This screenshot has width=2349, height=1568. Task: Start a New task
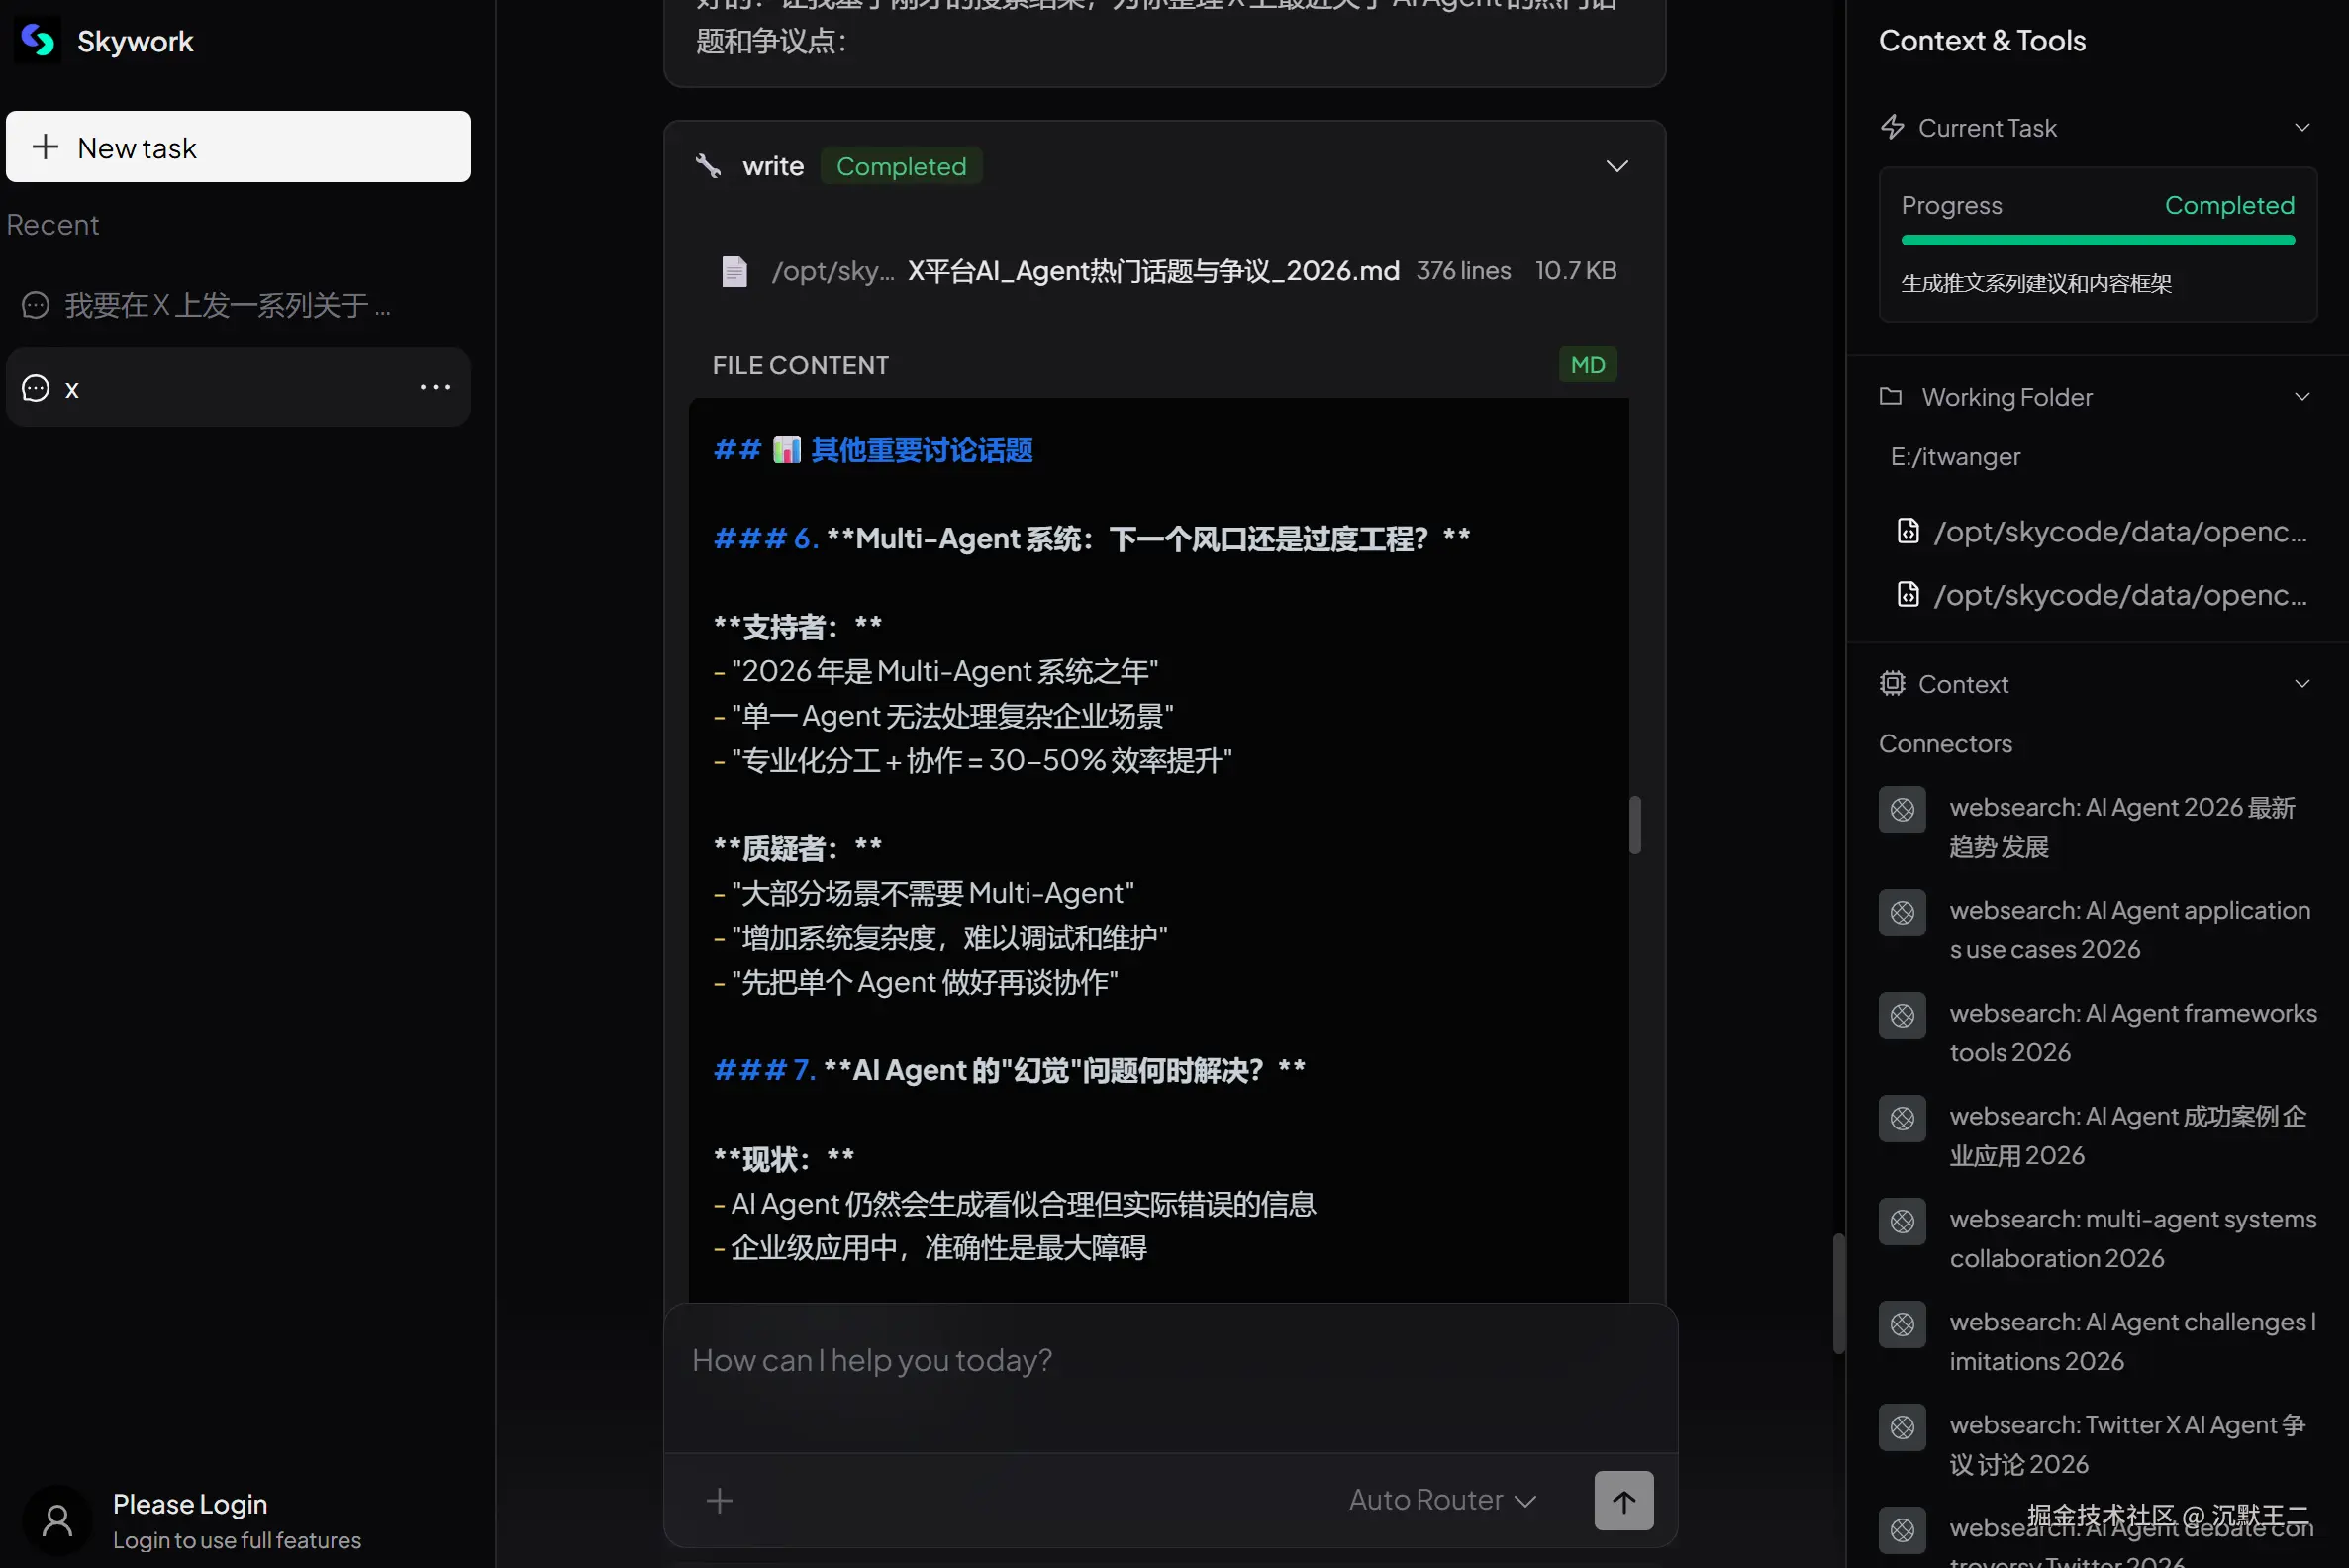click(x=238, y=147)
